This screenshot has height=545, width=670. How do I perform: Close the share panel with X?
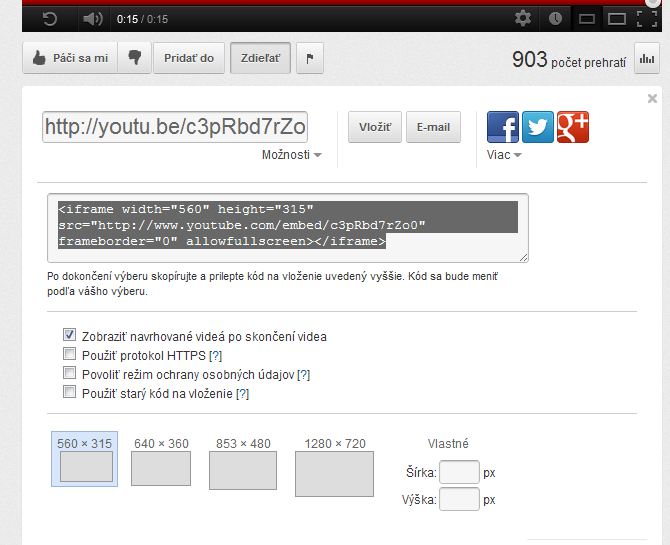[x=652, y=99]
